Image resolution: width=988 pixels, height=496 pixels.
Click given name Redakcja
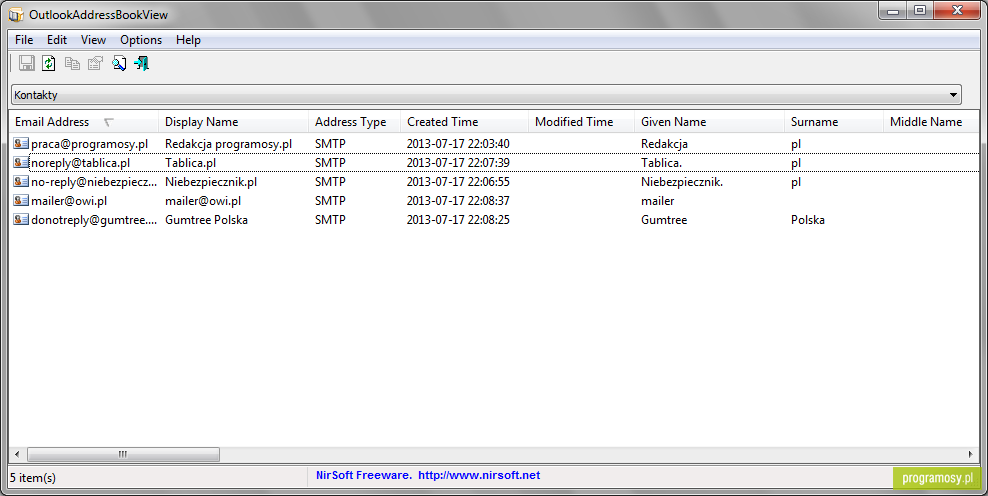coord(664,144)
